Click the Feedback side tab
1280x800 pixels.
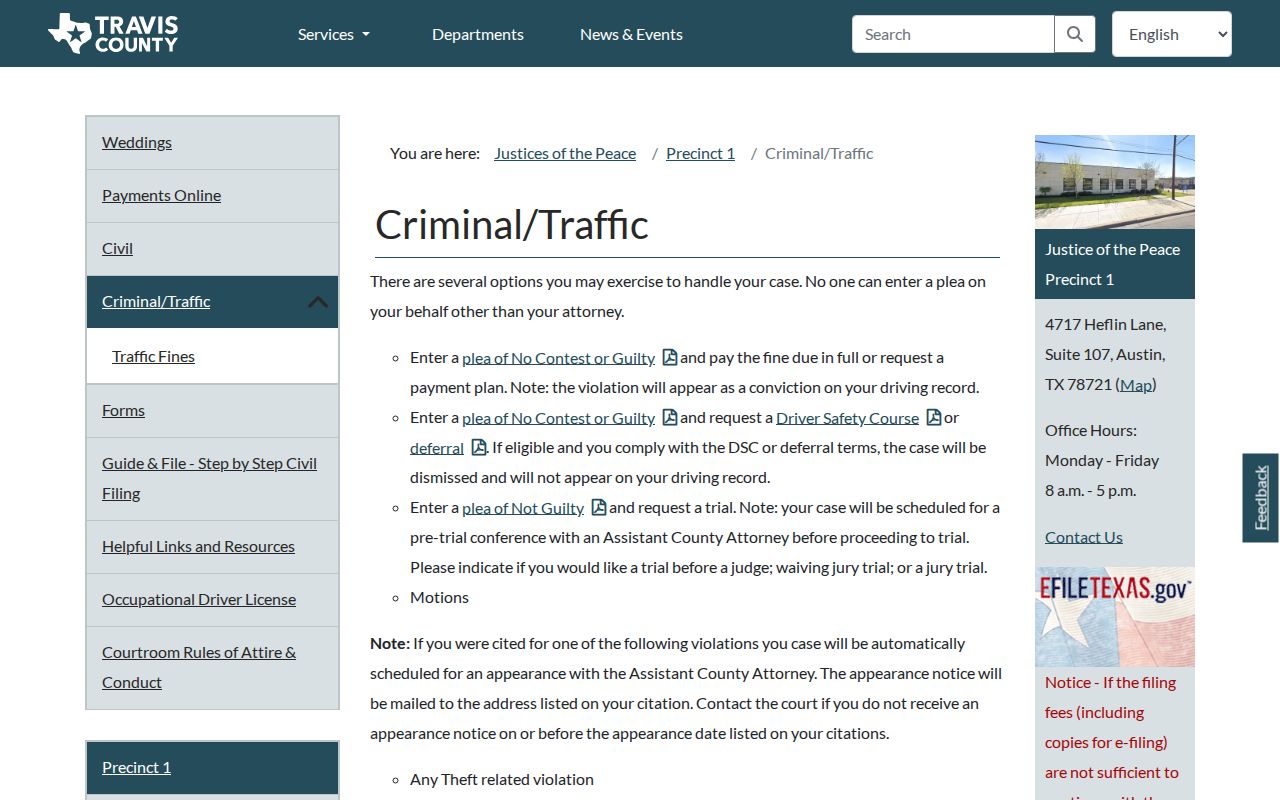pos(1261,498)
